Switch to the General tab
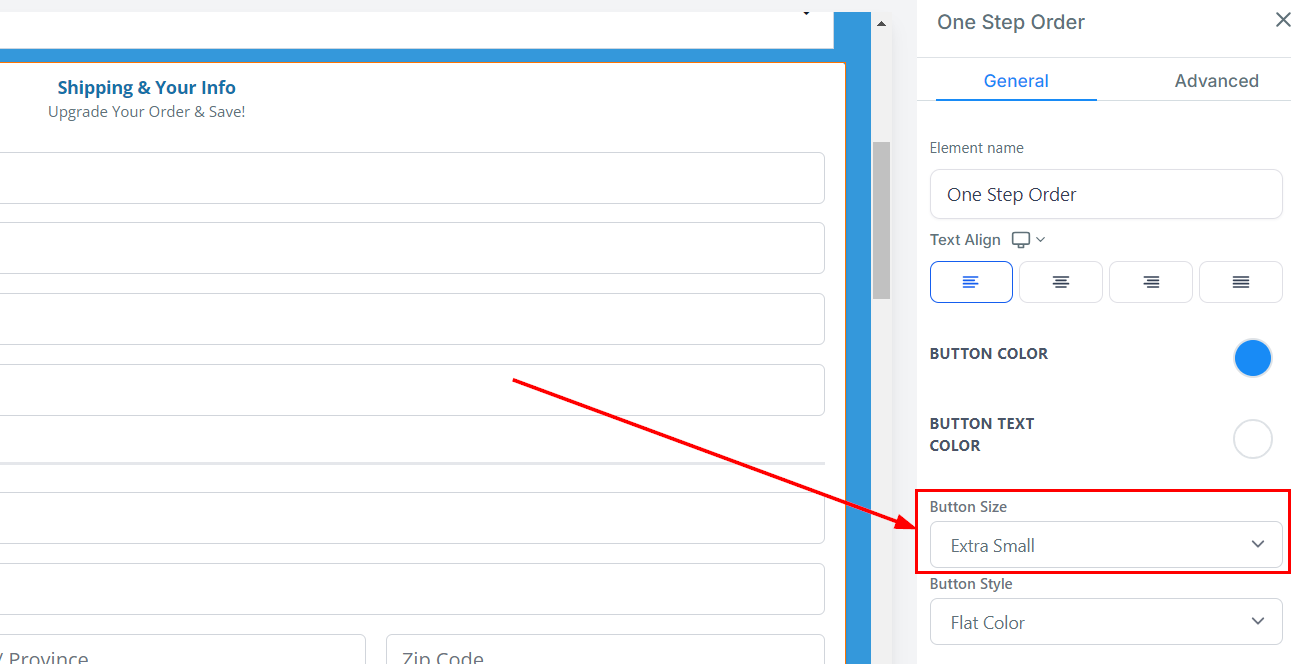Image resolution: width=1291 pixels, height=664 pixels. click(x=1015, y=81)
